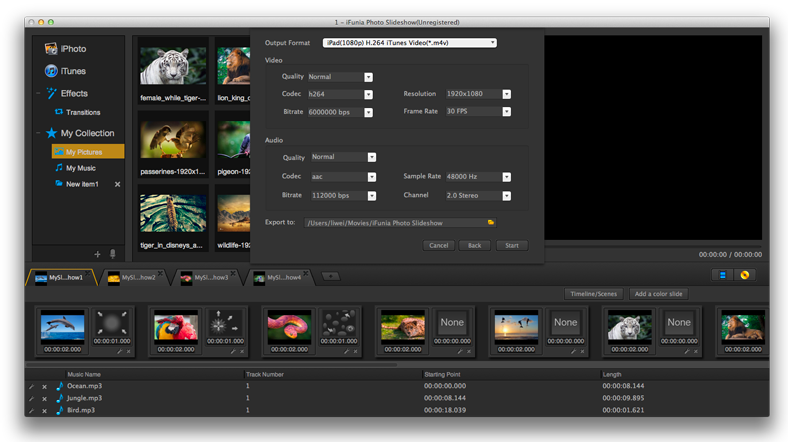Open the iPhoto source in sidebar

pyautogui.click(x=65, y=49)
